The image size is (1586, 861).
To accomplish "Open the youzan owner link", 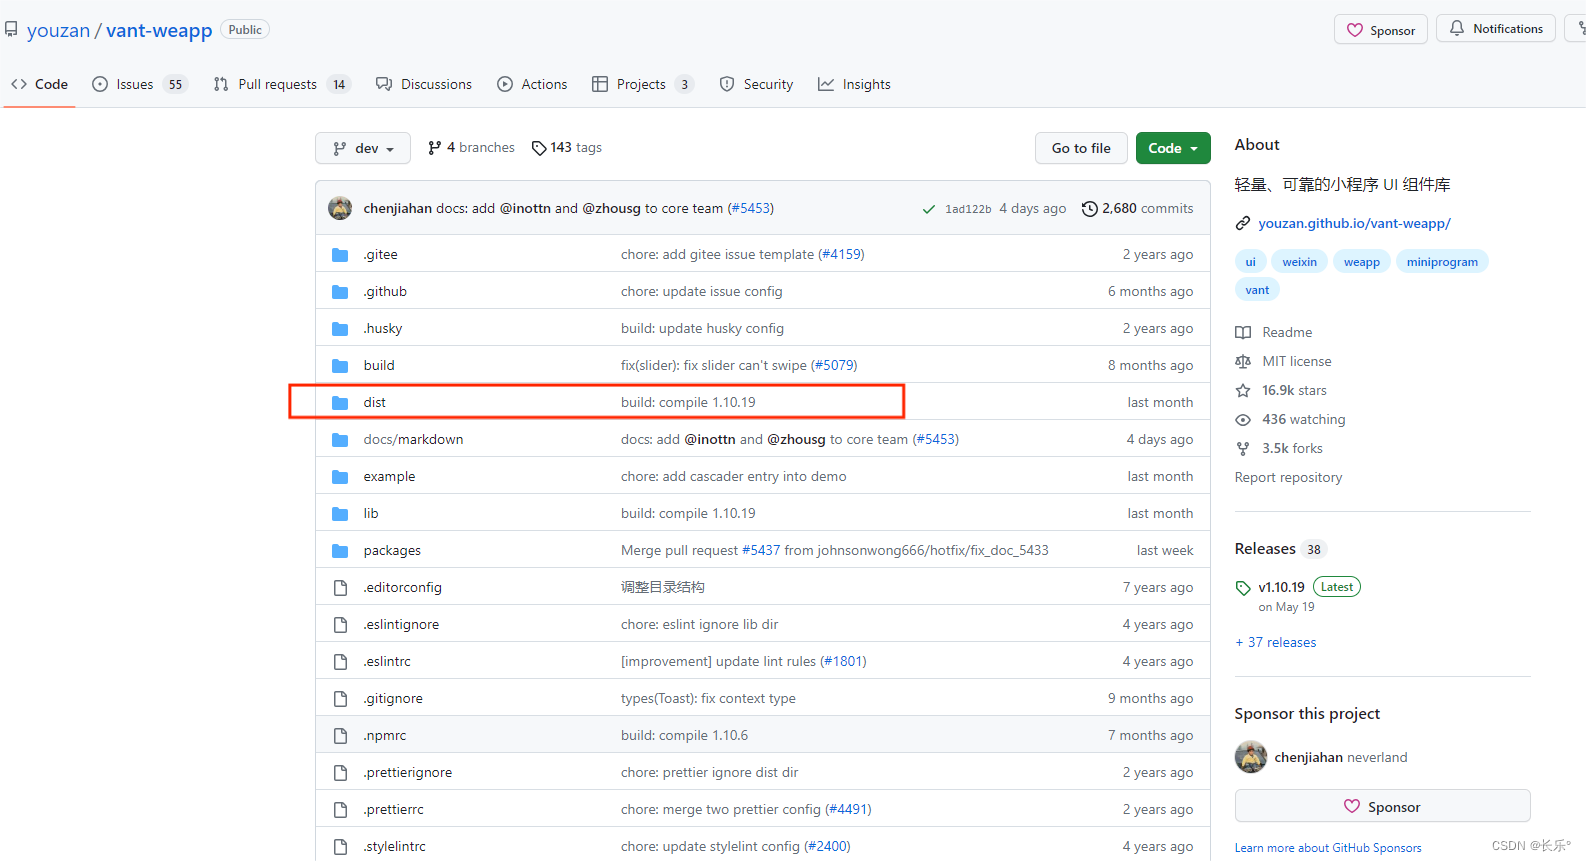I will click(x=58, y=30).
